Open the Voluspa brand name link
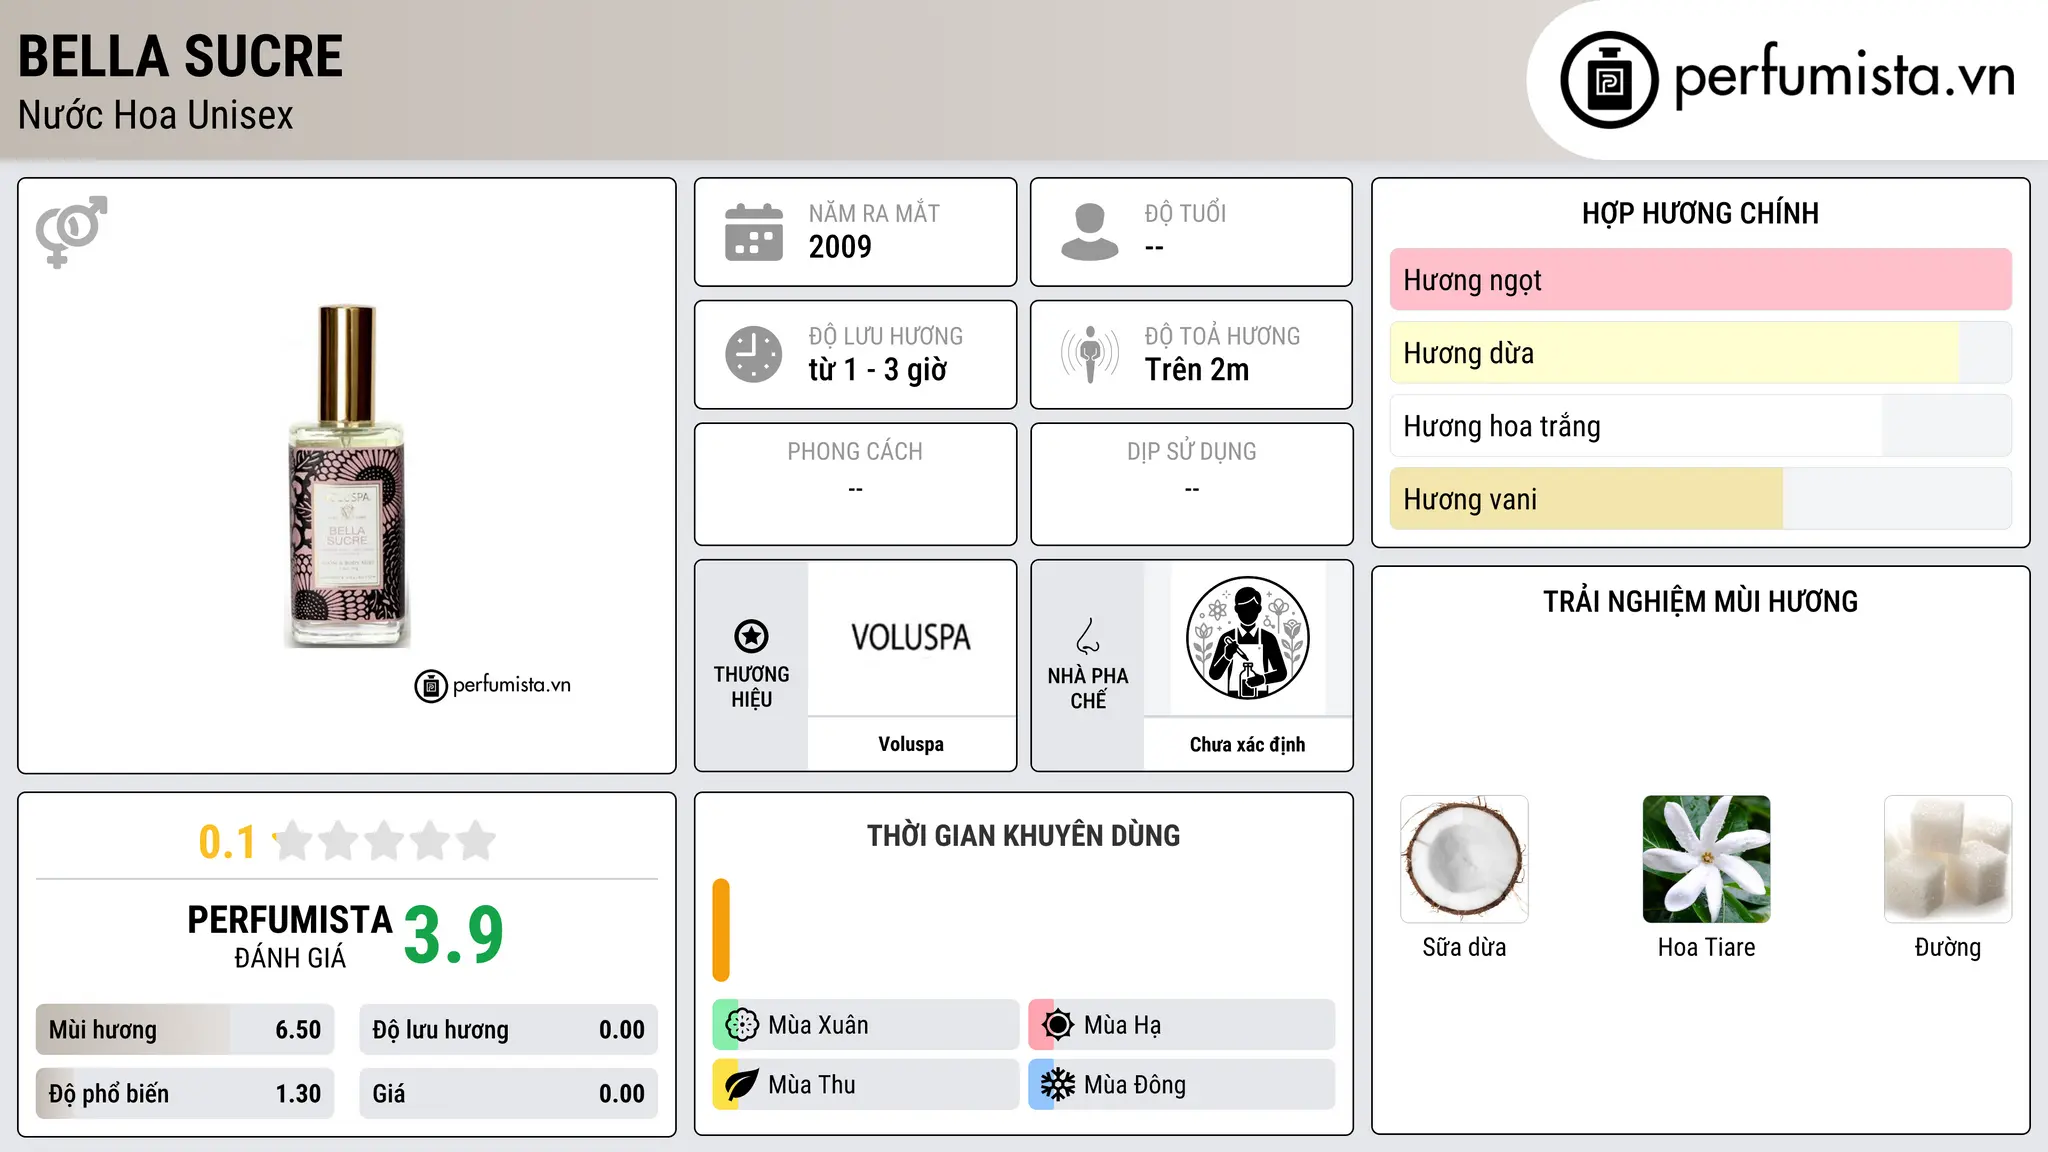Image resolution: width=2048 pixels, height=1152 pixels. tap(911, 744)
